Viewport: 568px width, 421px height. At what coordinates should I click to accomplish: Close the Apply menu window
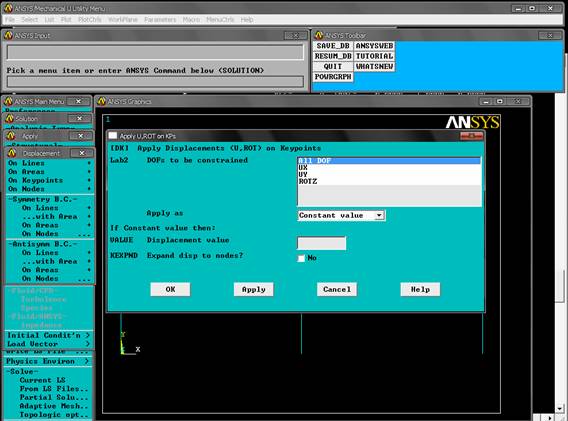point(81,136)
